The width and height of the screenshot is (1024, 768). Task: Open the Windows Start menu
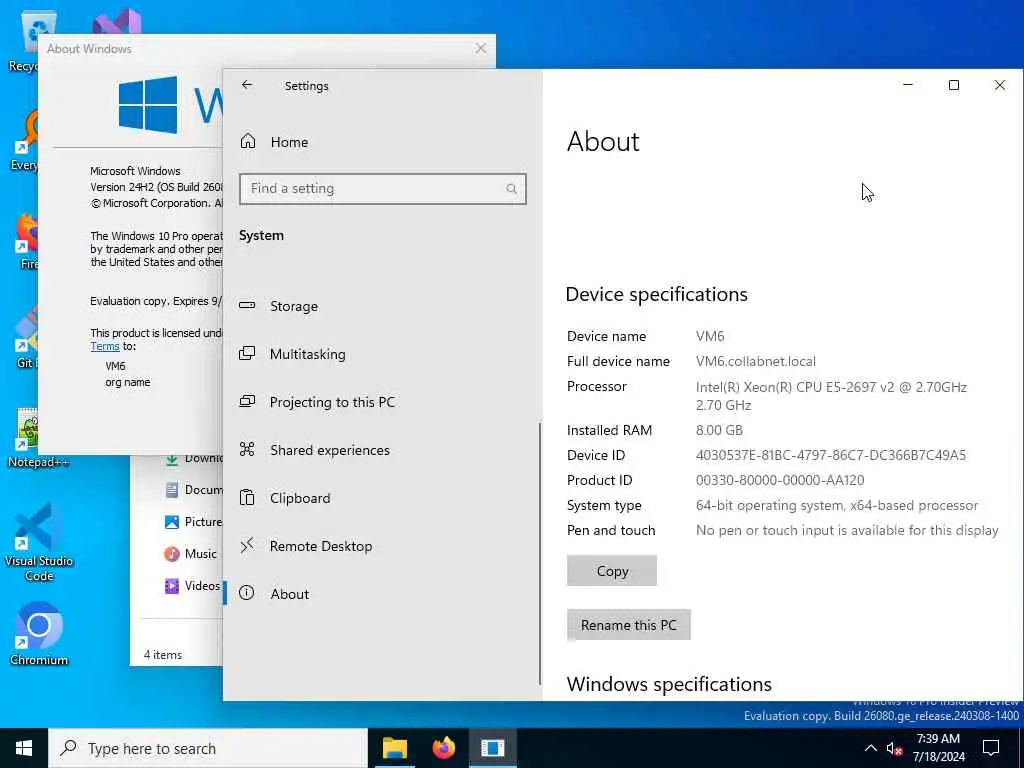click(24, 748)
